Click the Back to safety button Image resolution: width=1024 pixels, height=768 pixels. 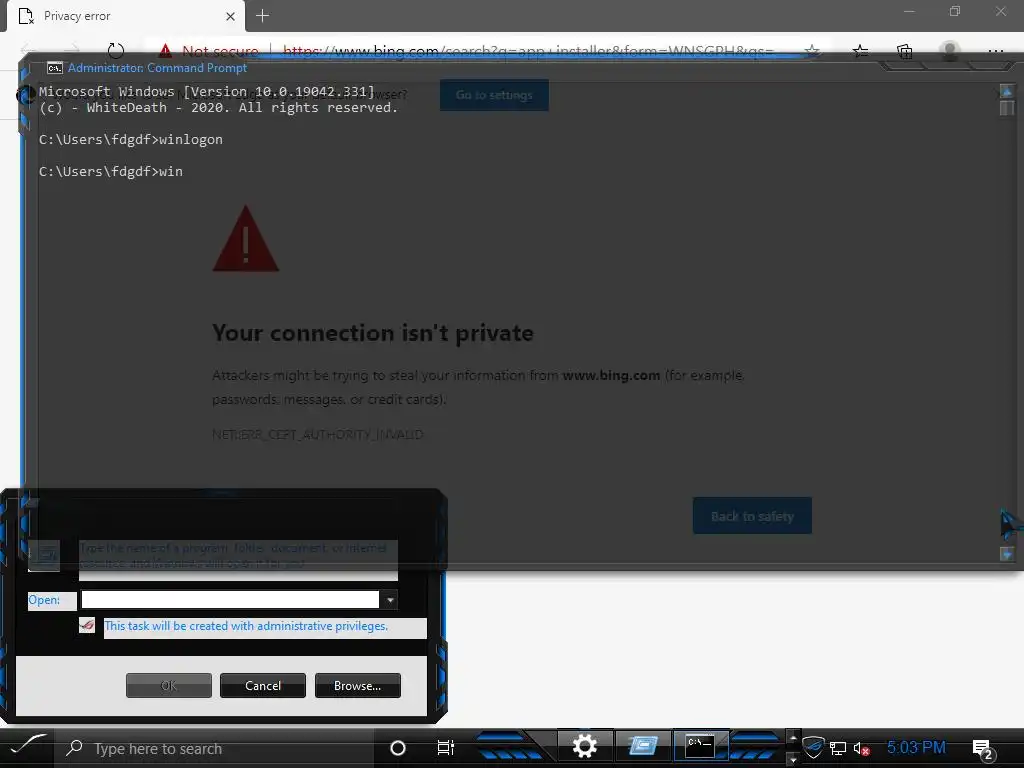click(752, 516)
